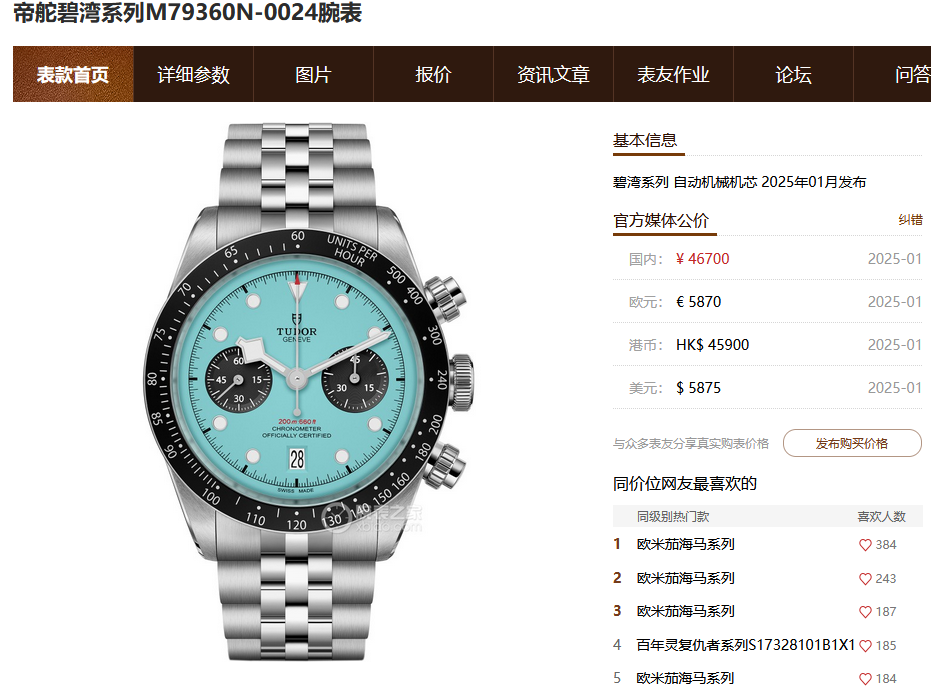Click heart icon beside 185 likes
931x700 pixels.
point(865,646)
